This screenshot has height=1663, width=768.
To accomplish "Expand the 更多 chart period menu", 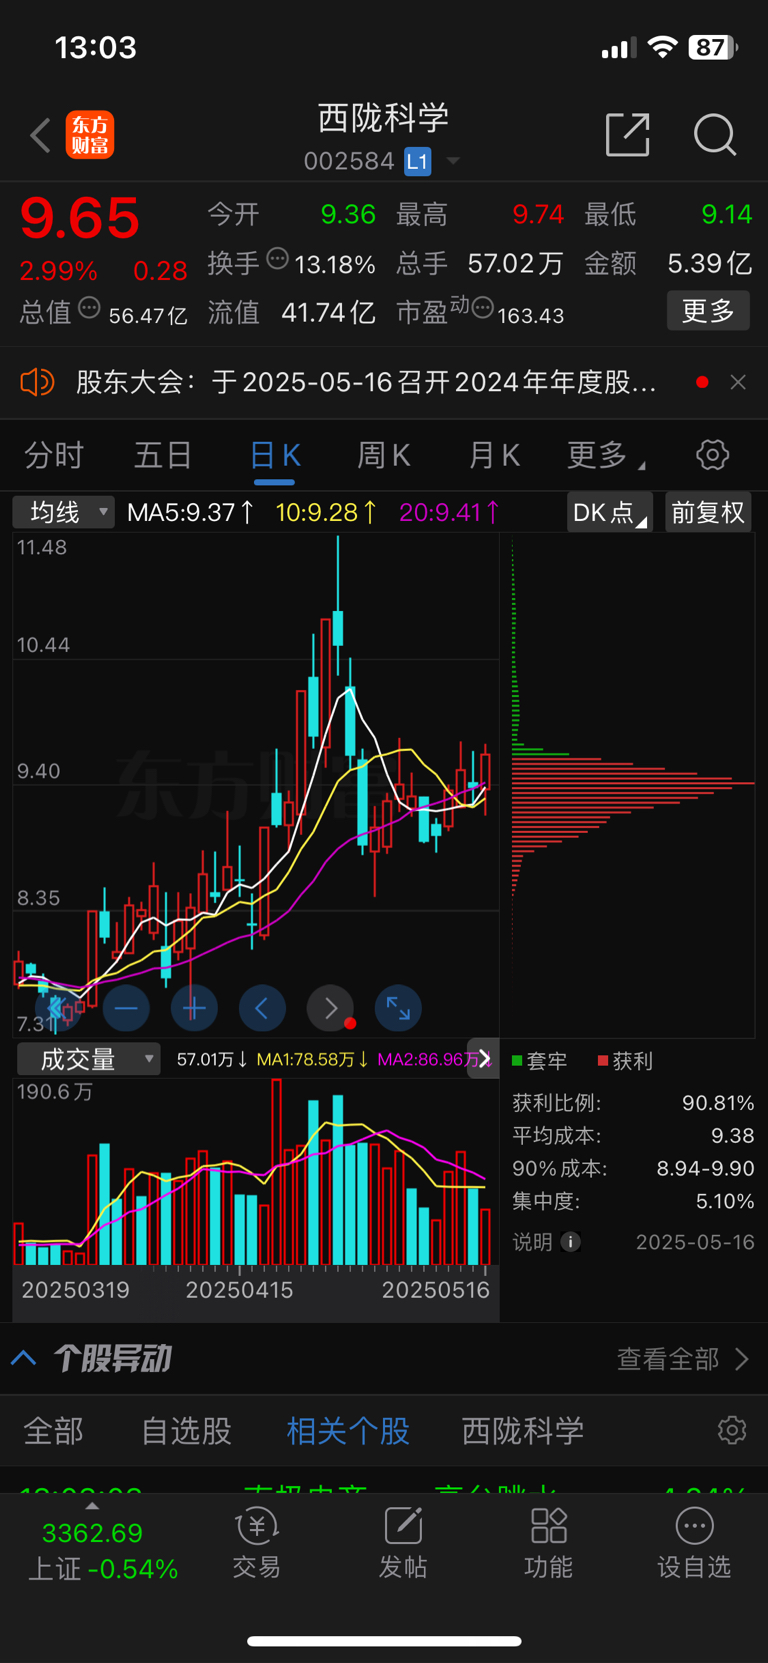I will [x=606, y=456].
